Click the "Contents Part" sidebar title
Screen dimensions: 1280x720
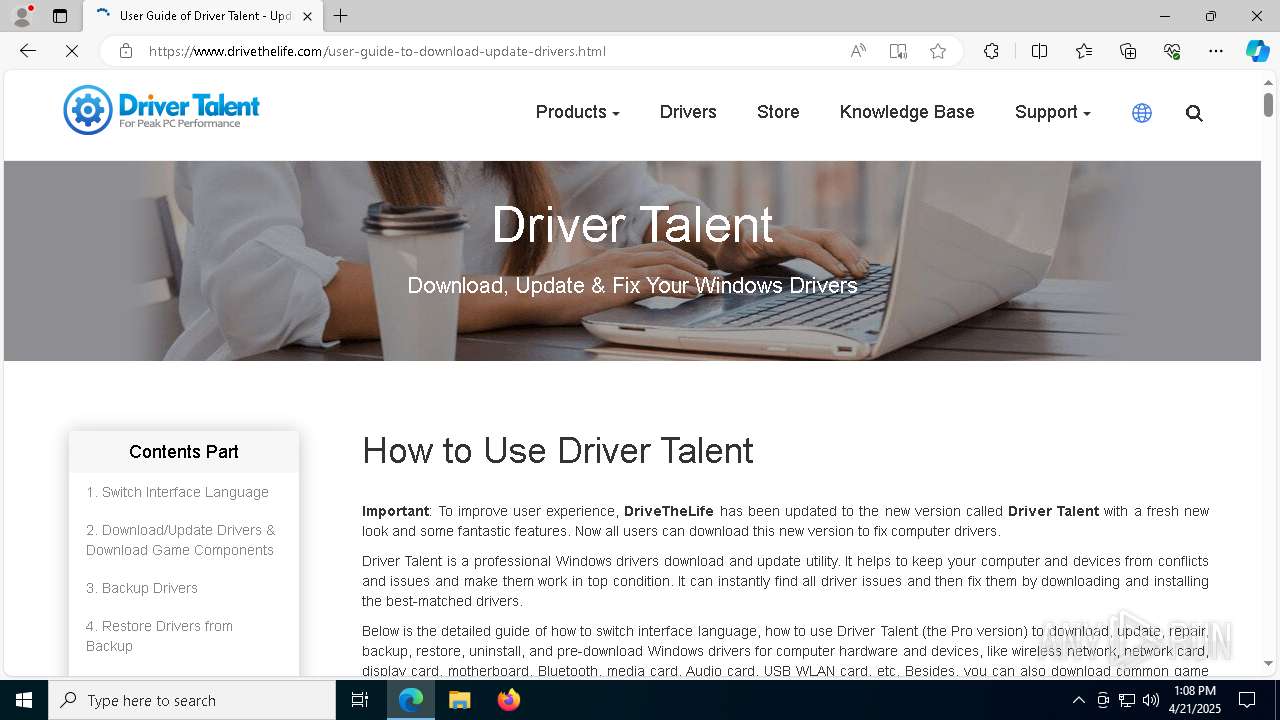click(184, 452)
